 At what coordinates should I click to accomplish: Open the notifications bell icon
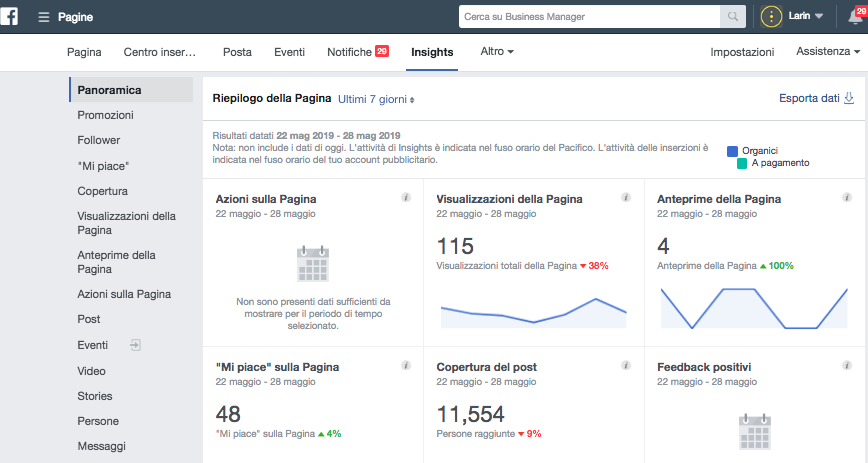coord(855,17)
